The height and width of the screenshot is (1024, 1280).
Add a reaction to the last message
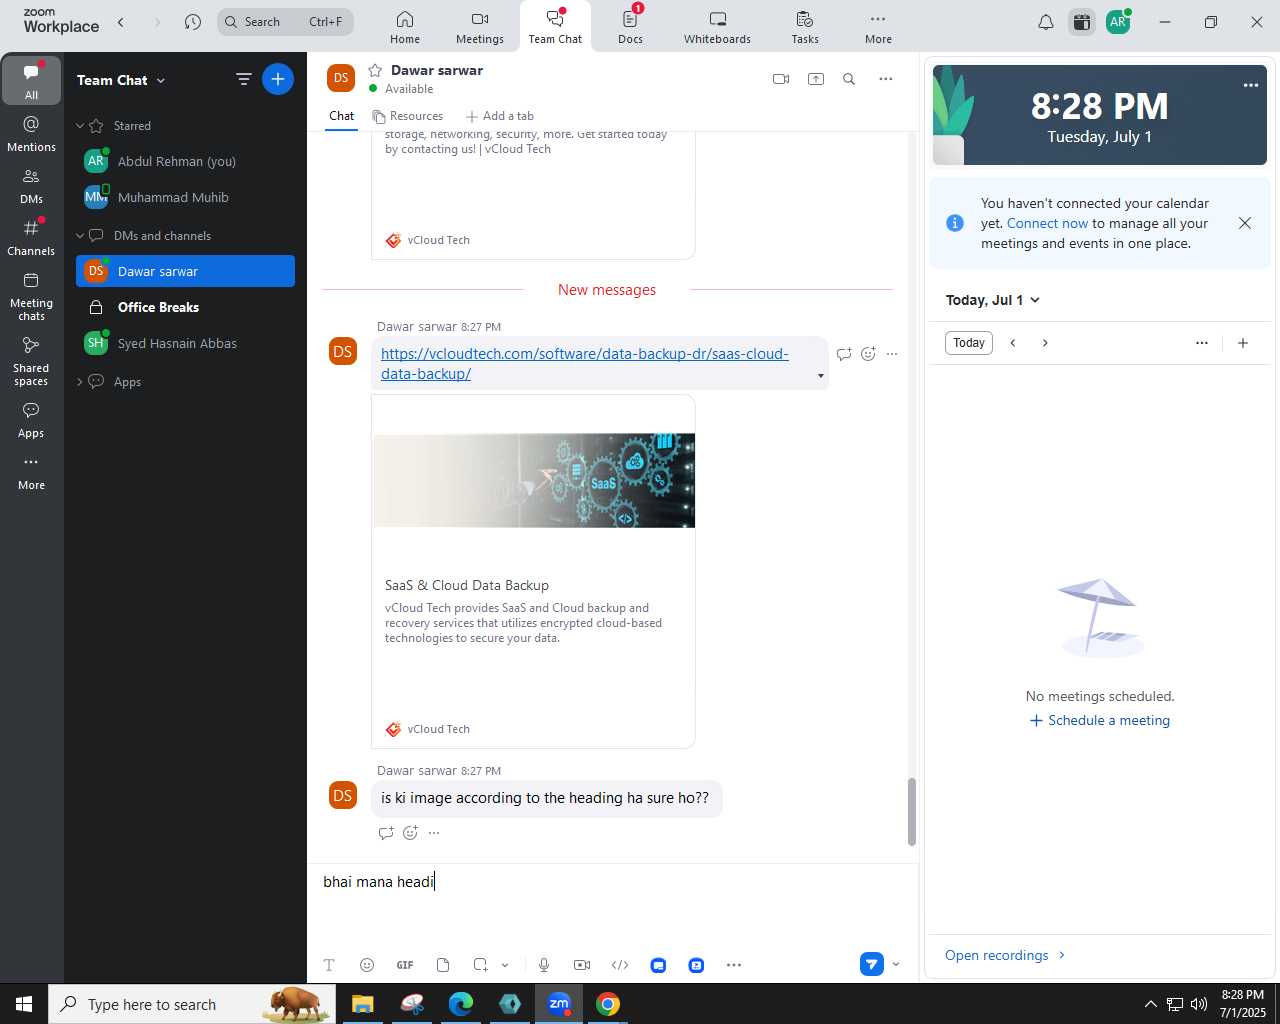pos(410,833)
